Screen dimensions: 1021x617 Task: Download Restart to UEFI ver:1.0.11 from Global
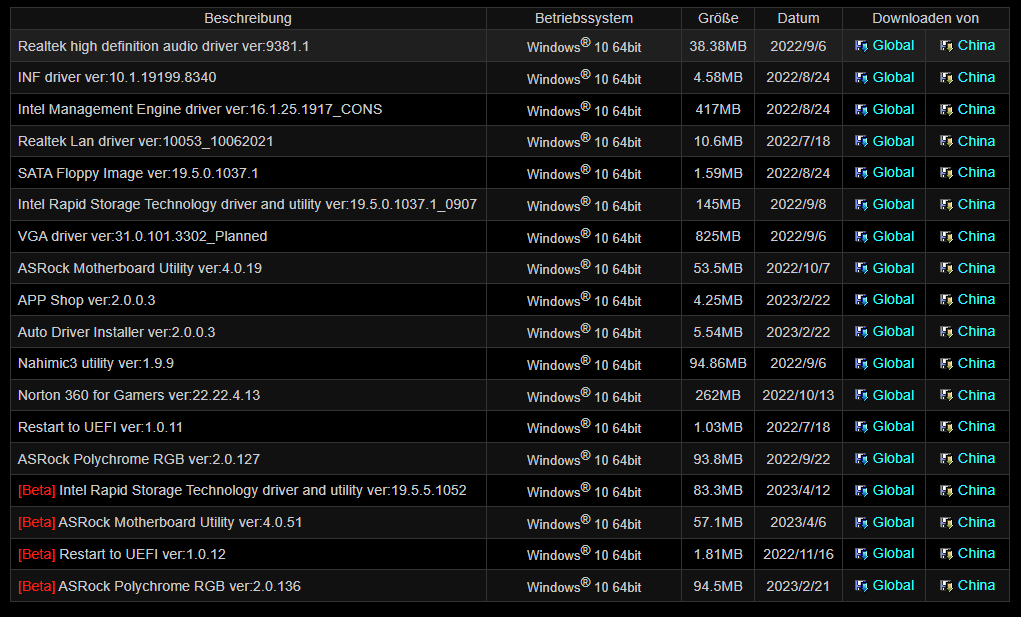click(893, 426)
